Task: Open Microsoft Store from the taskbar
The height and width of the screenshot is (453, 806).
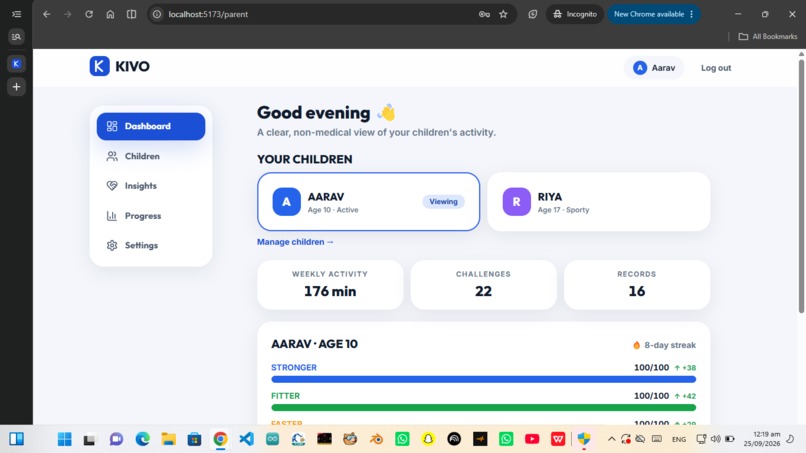Action: [194, 439]
